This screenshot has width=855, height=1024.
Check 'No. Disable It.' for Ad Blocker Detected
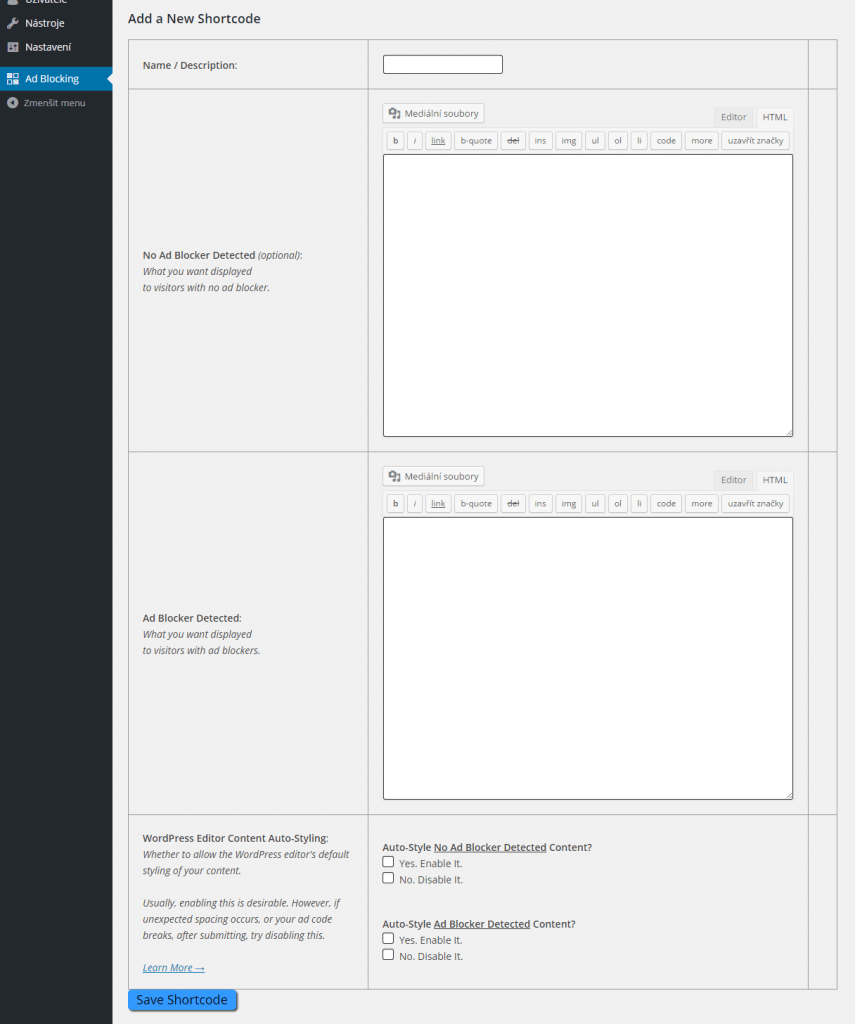click(x=388, y=955)
